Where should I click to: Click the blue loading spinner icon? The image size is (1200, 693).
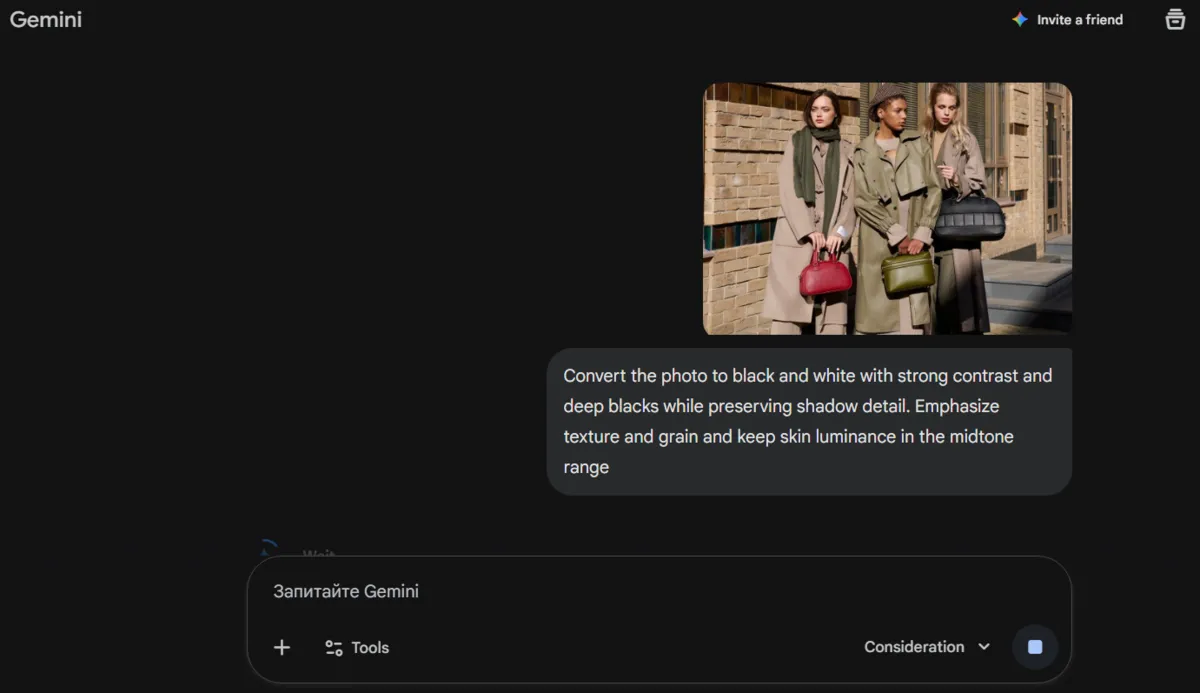[267, 549]
